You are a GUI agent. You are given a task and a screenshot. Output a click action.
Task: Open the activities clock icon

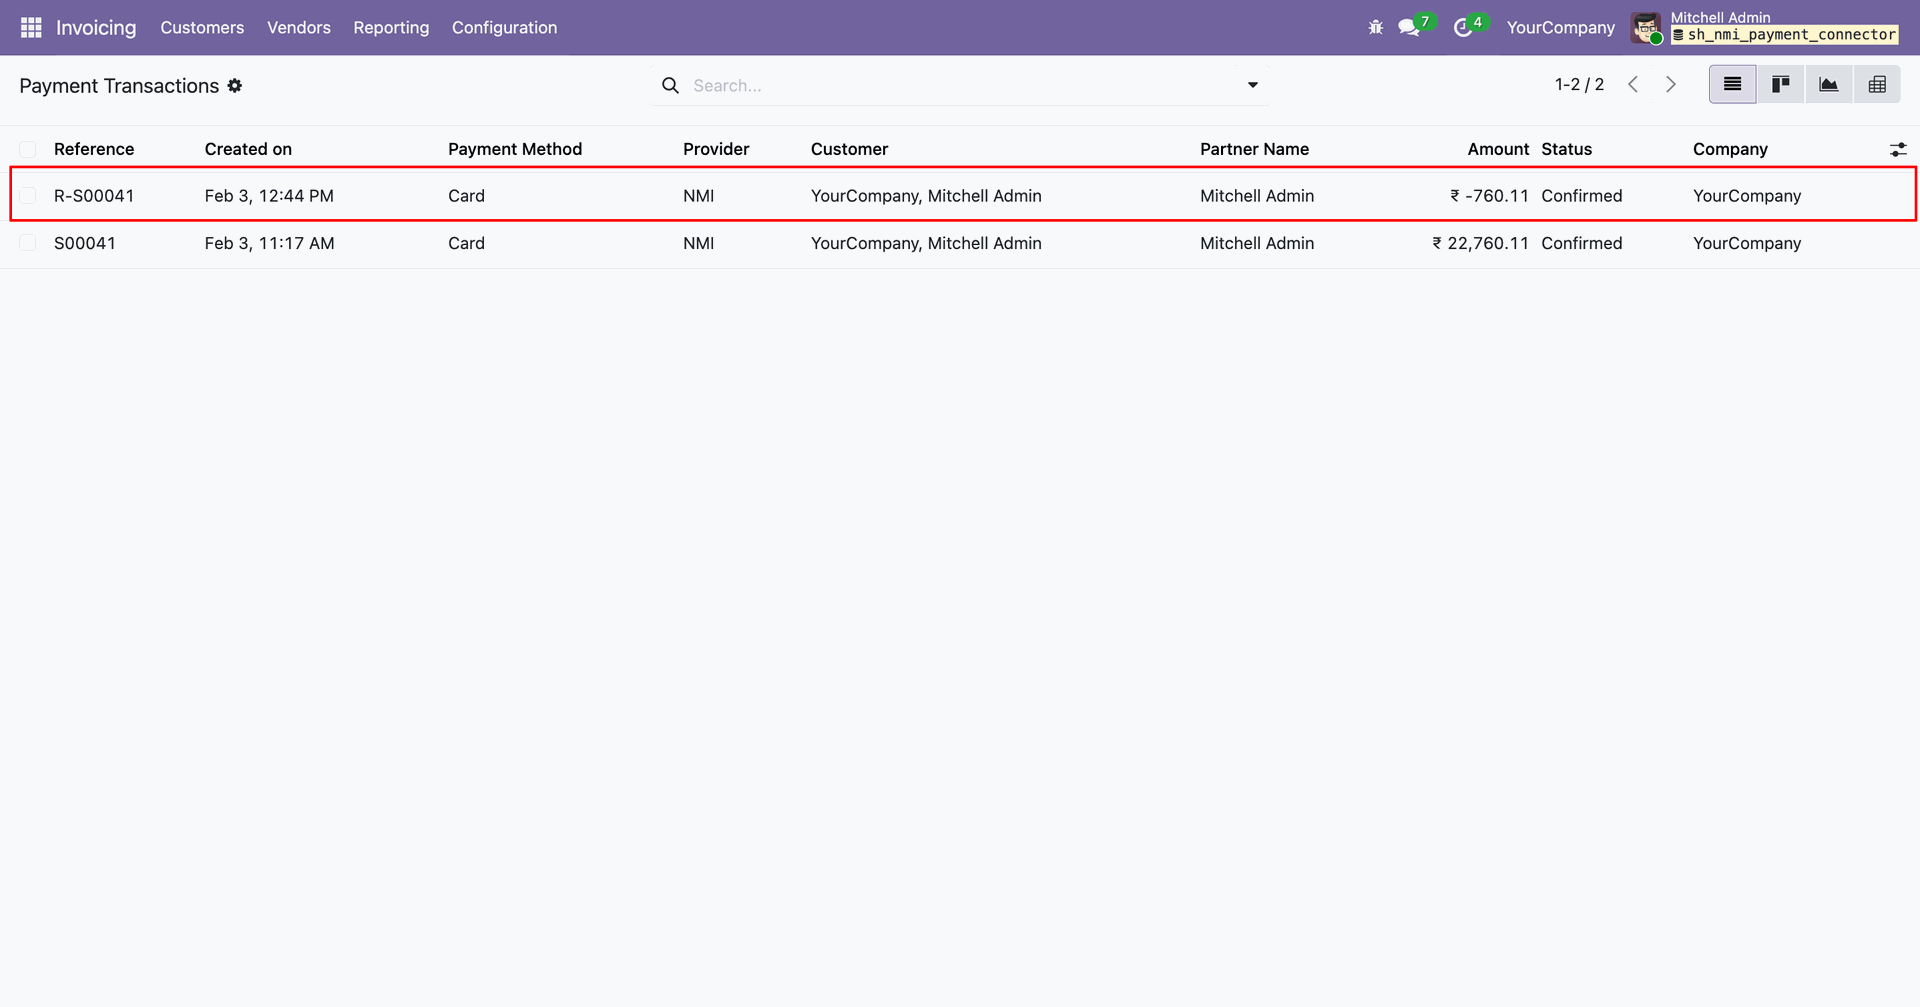[x=1463, y=27]
